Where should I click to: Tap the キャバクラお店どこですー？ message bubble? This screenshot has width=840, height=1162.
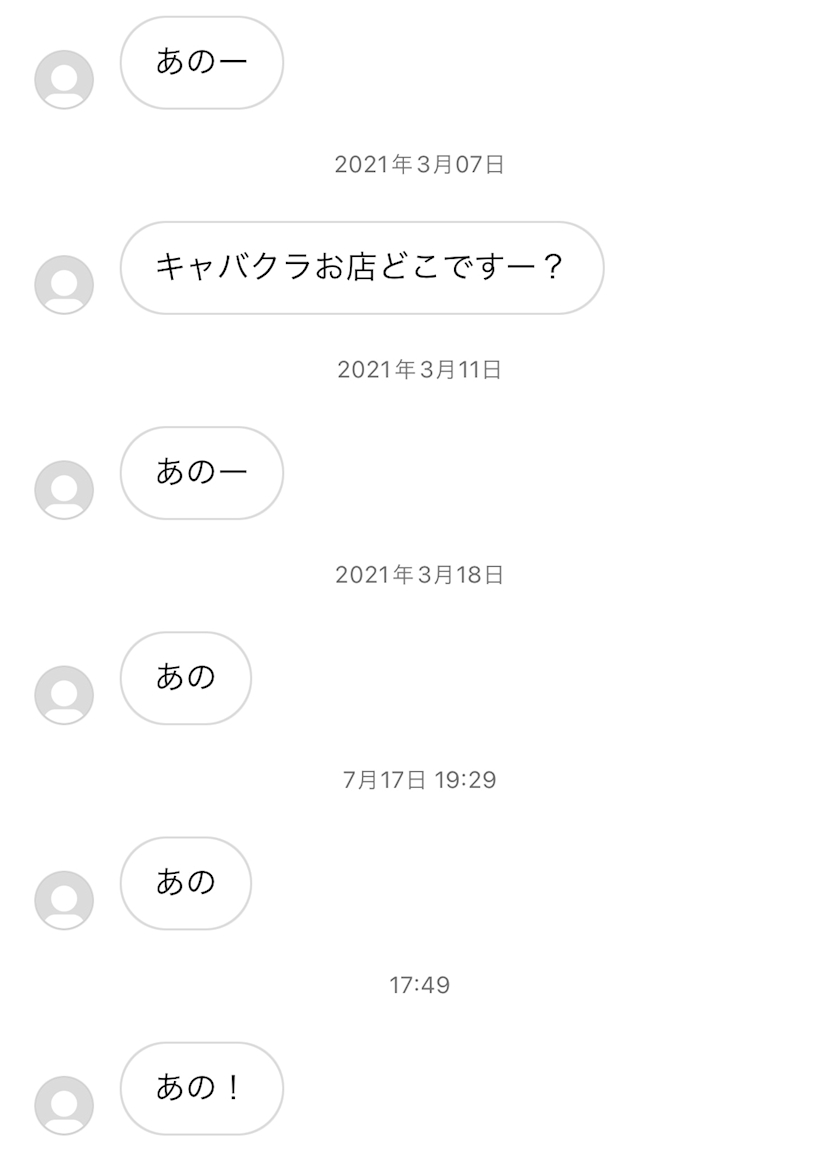[x=361, y=267]
